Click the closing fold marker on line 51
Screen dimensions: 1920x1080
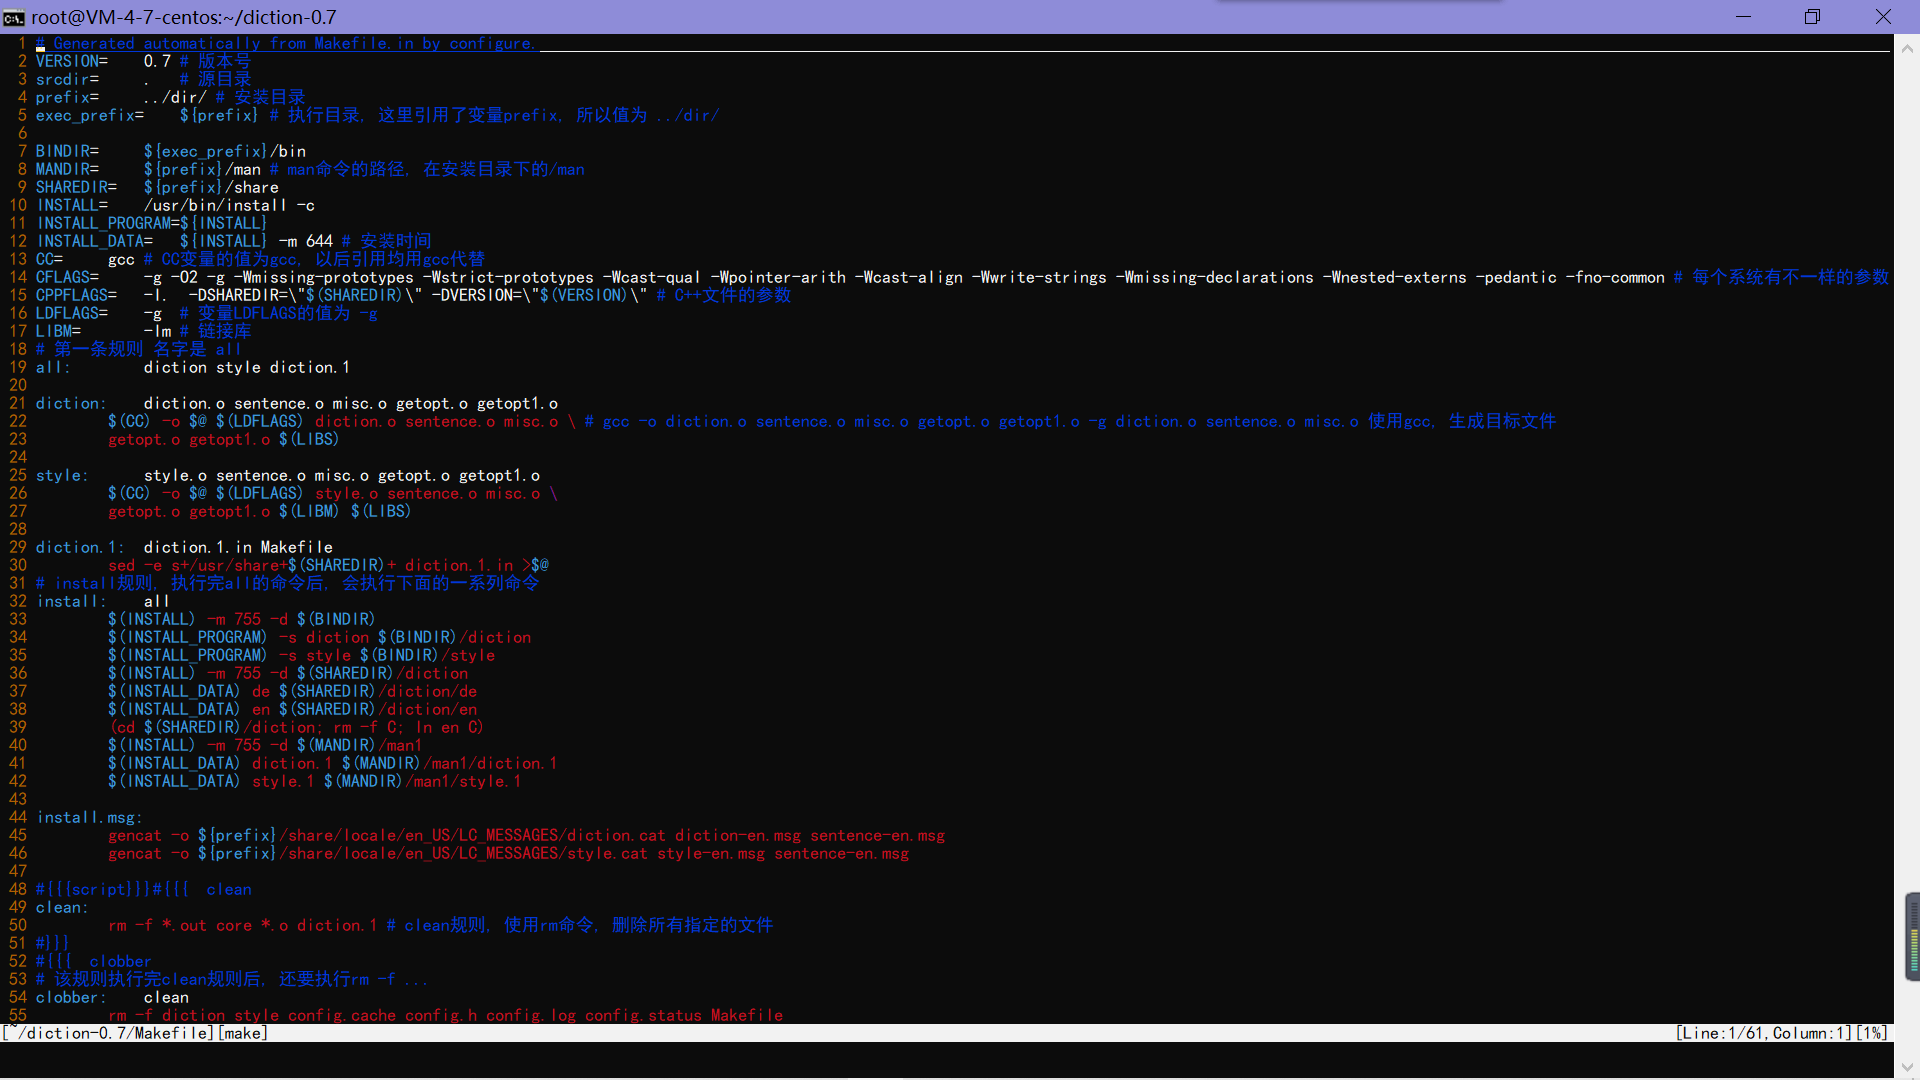(52, 943)
